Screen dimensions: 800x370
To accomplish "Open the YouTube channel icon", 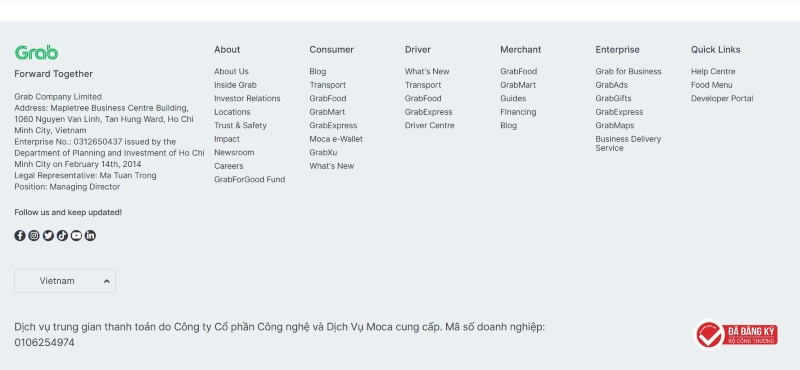I will [x=76, y=235].
